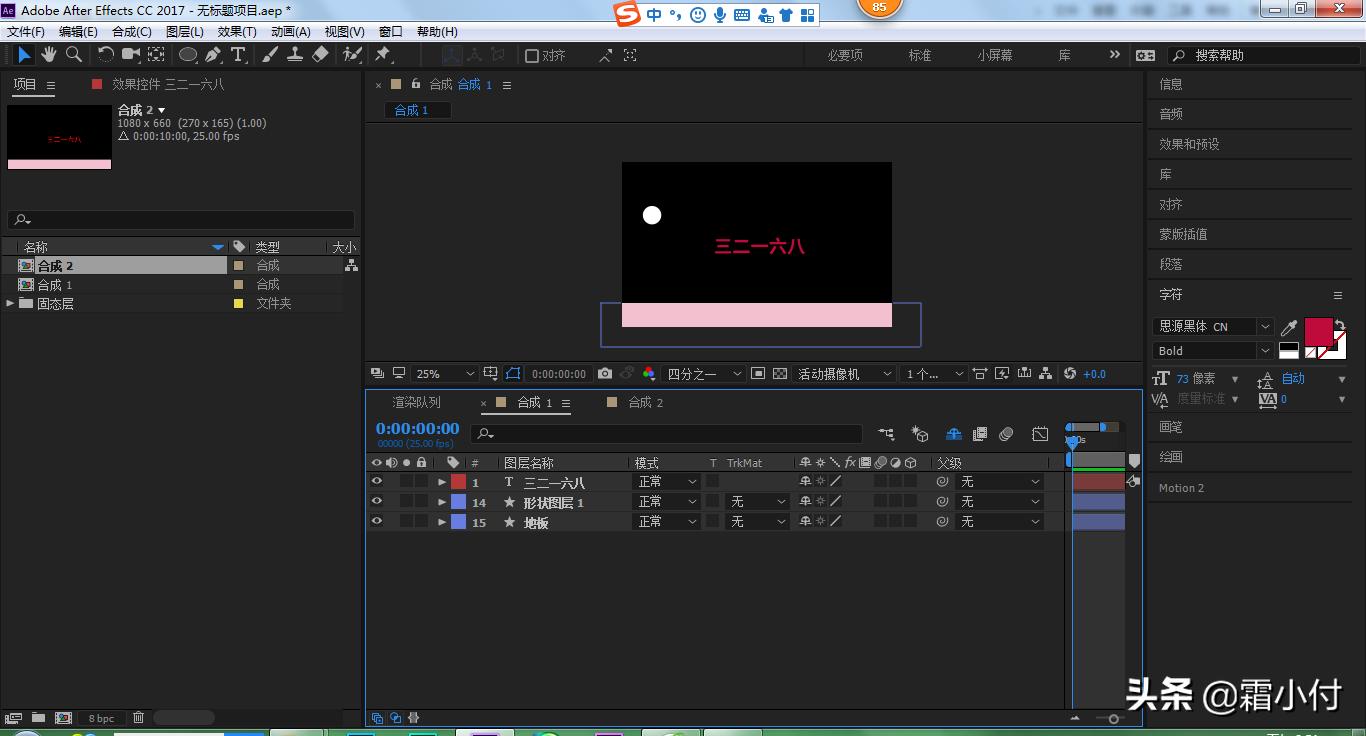
Task: Hide the 三二一六八 text layer
Action: pos(377,482)
